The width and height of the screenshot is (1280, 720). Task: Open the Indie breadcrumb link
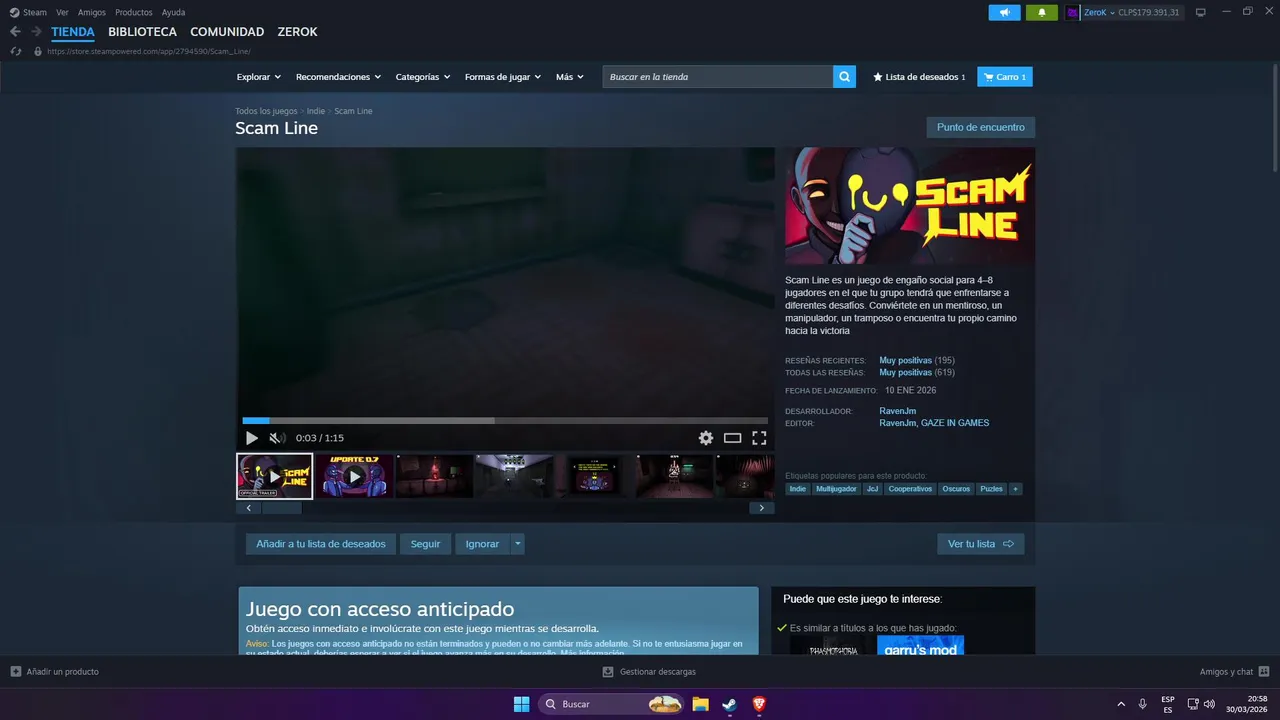tap(316, 111)
